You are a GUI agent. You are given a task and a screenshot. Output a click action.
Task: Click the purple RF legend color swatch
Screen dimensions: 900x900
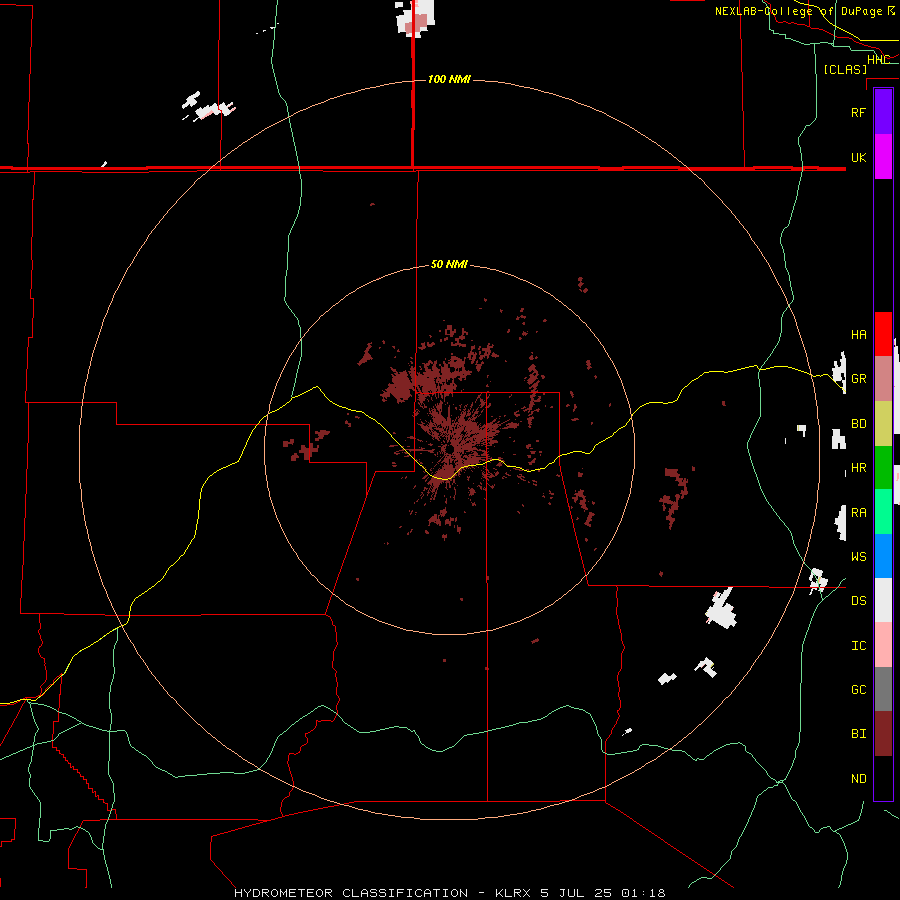tap(883, 112)
